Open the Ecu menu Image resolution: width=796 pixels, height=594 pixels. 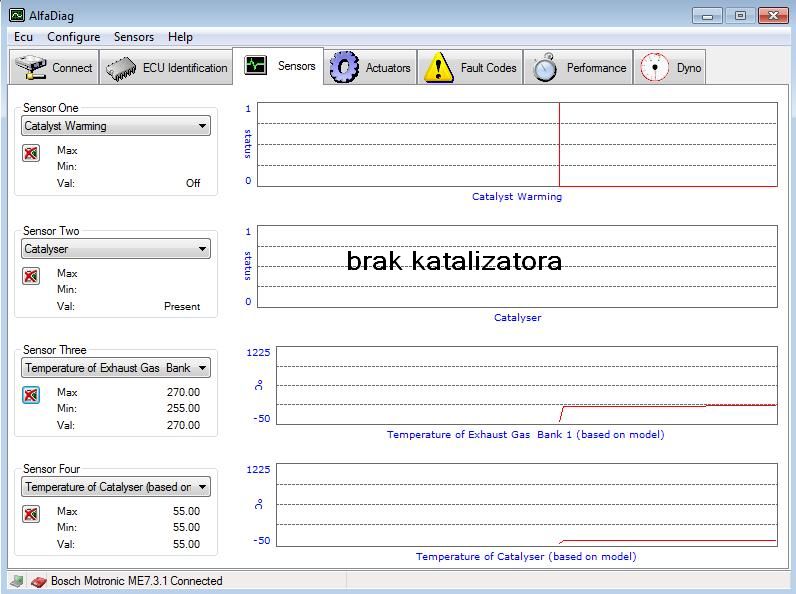pos(23,37)
